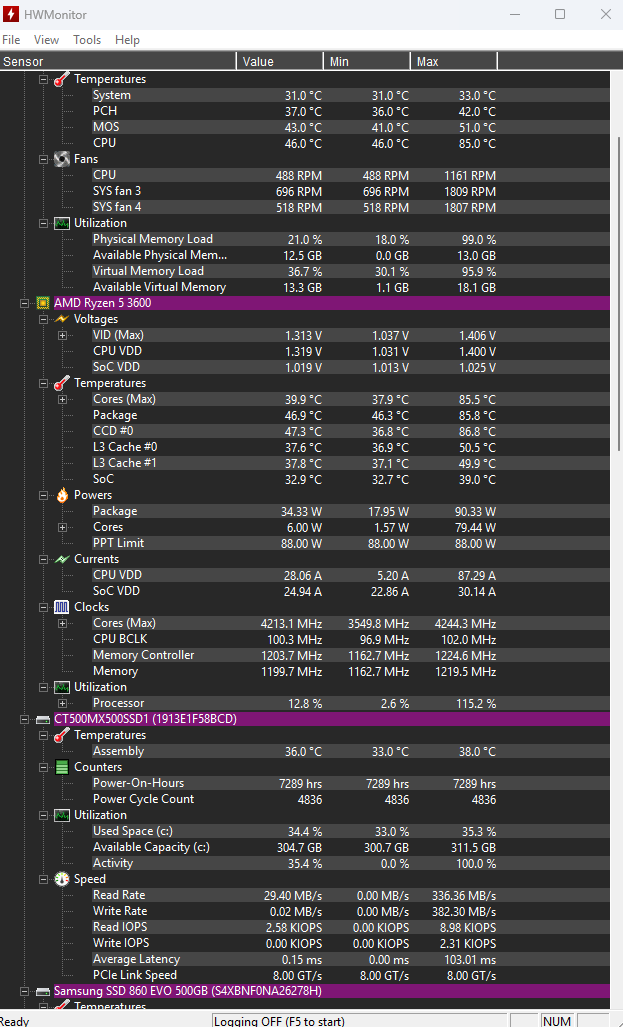Collapse the Clocks group
Viewport: 623px width, 1027px height.
coord(43,607)
